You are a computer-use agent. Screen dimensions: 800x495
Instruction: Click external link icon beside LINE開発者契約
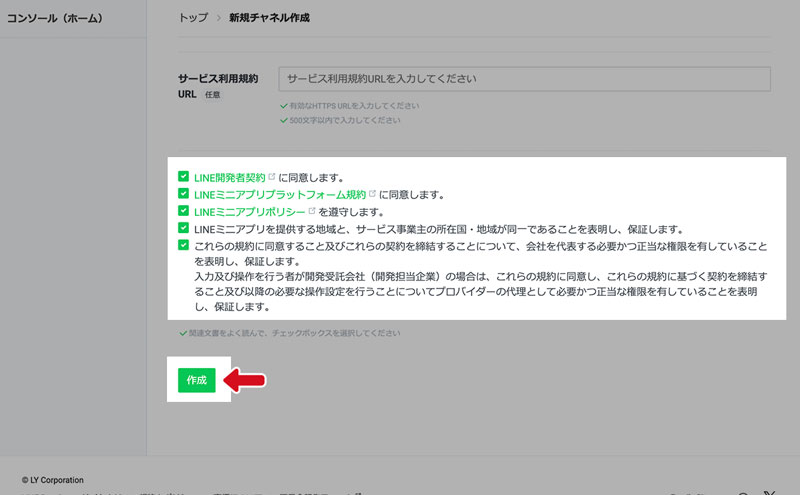click(271, 176)
